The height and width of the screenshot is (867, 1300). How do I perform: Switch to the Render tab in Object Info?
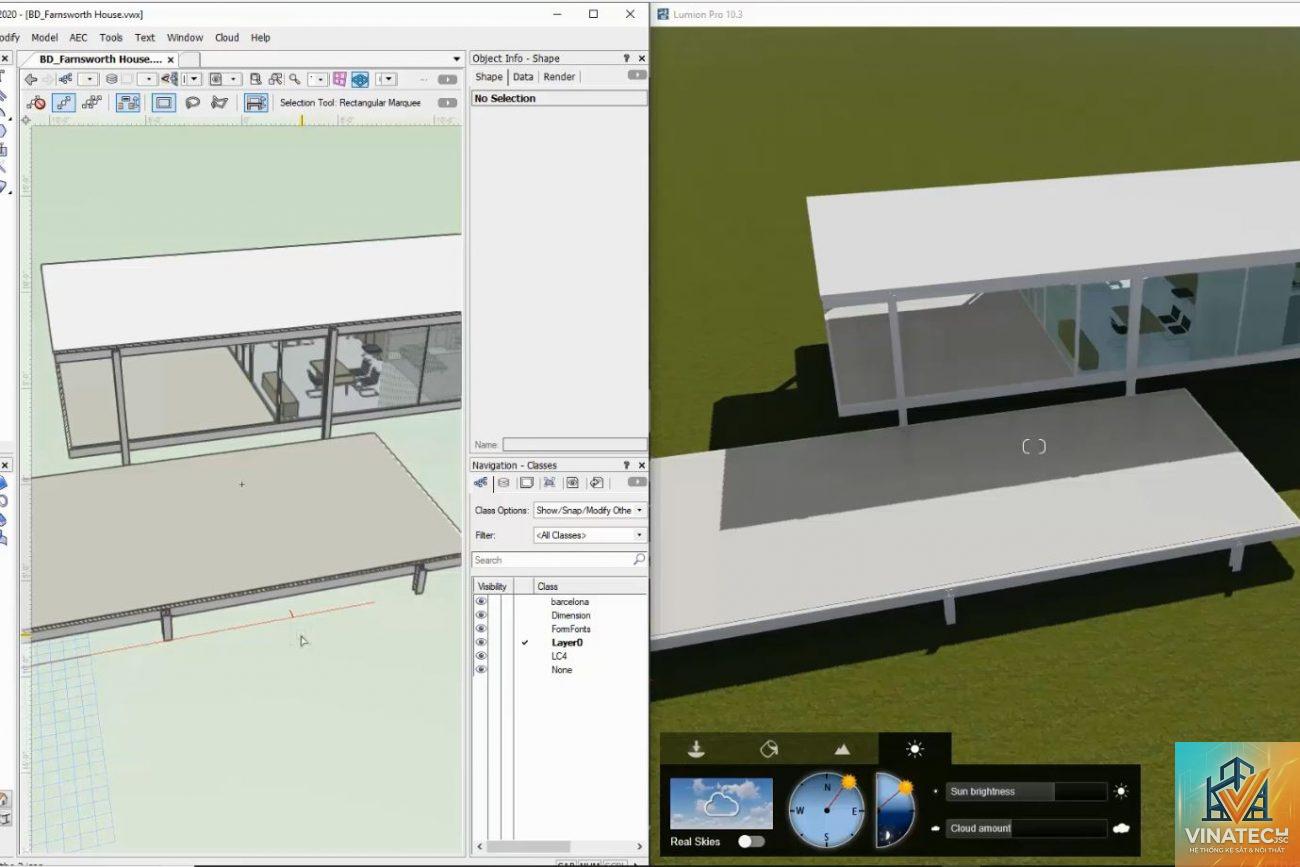tap(559, 77)
